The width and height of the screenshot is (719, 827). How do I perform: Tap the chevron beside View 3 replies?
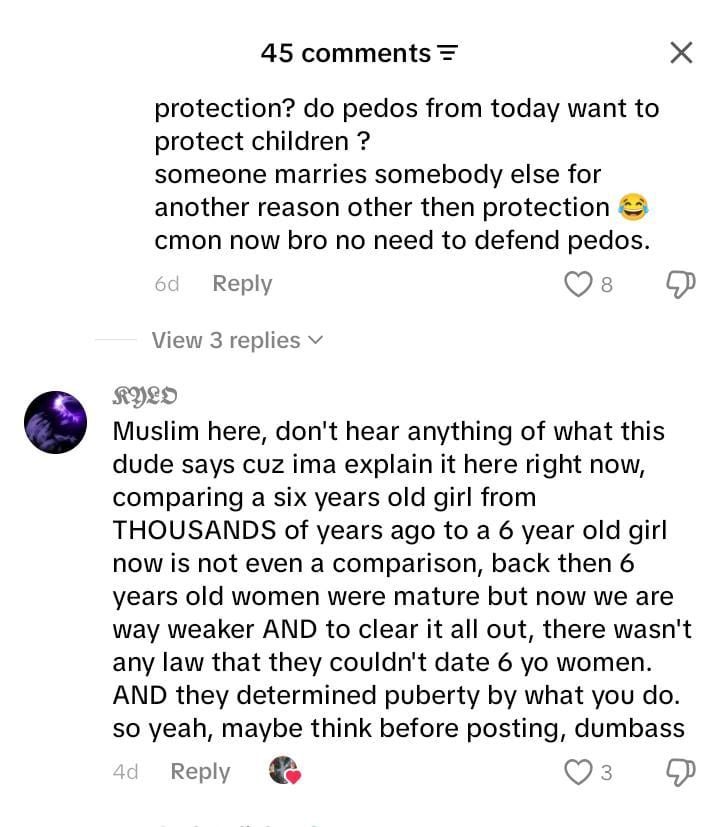point(315,340)
